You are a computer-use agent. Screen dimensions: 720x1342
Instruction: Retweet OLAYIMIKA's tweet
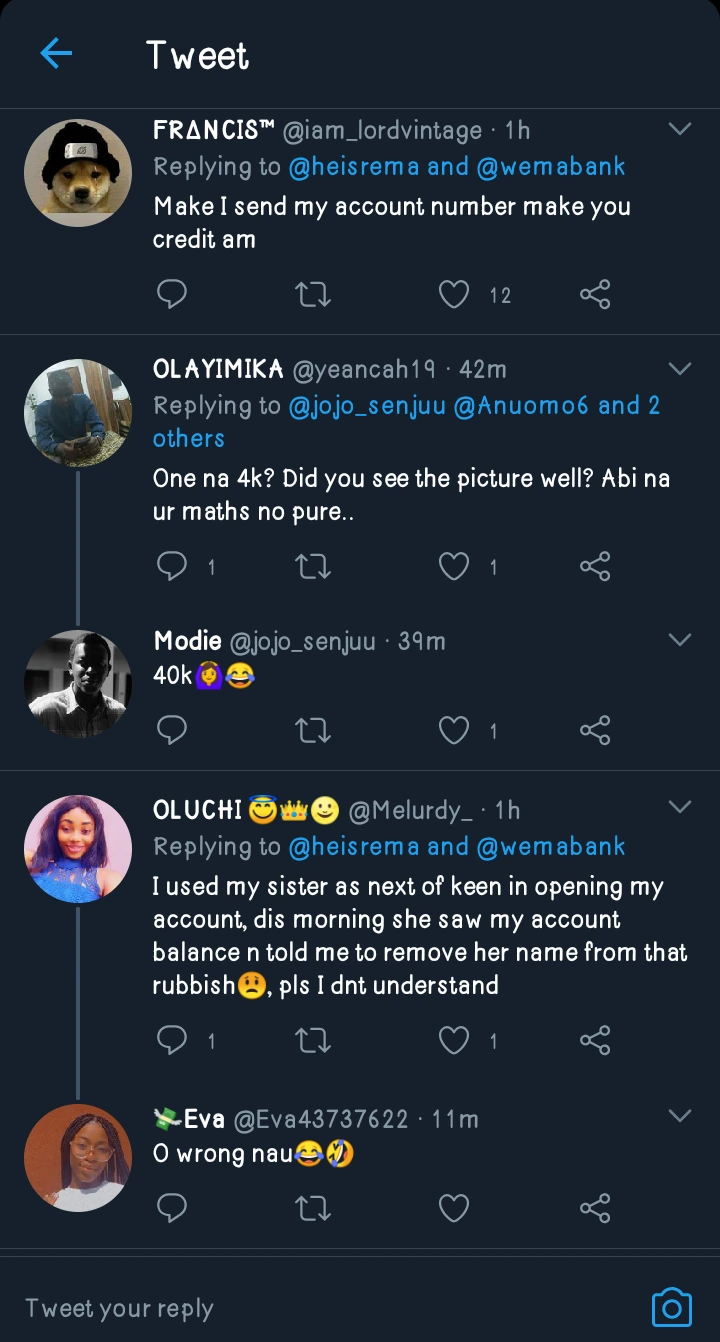point(314,567)
